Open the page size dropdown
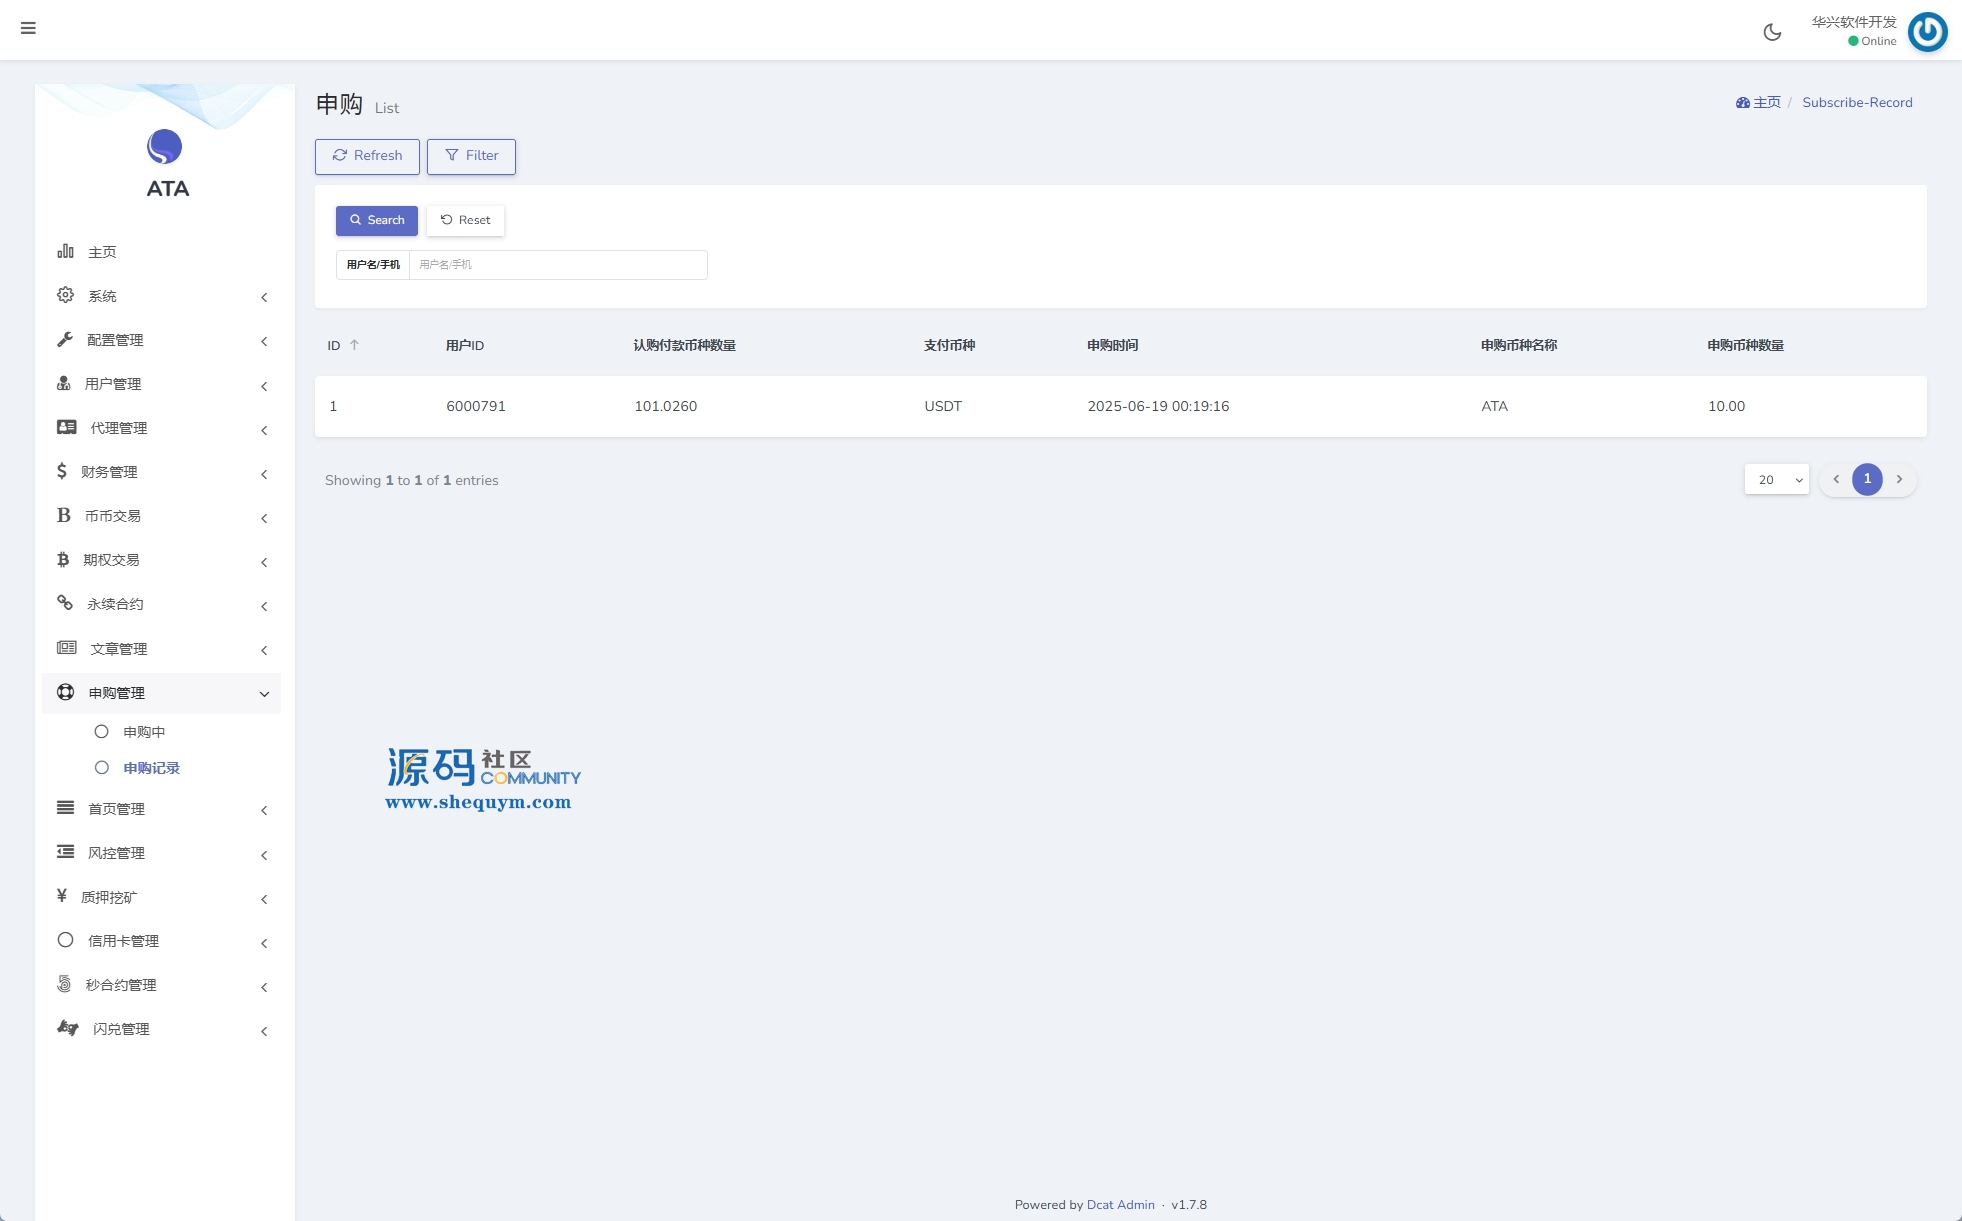 (1776, 480)
